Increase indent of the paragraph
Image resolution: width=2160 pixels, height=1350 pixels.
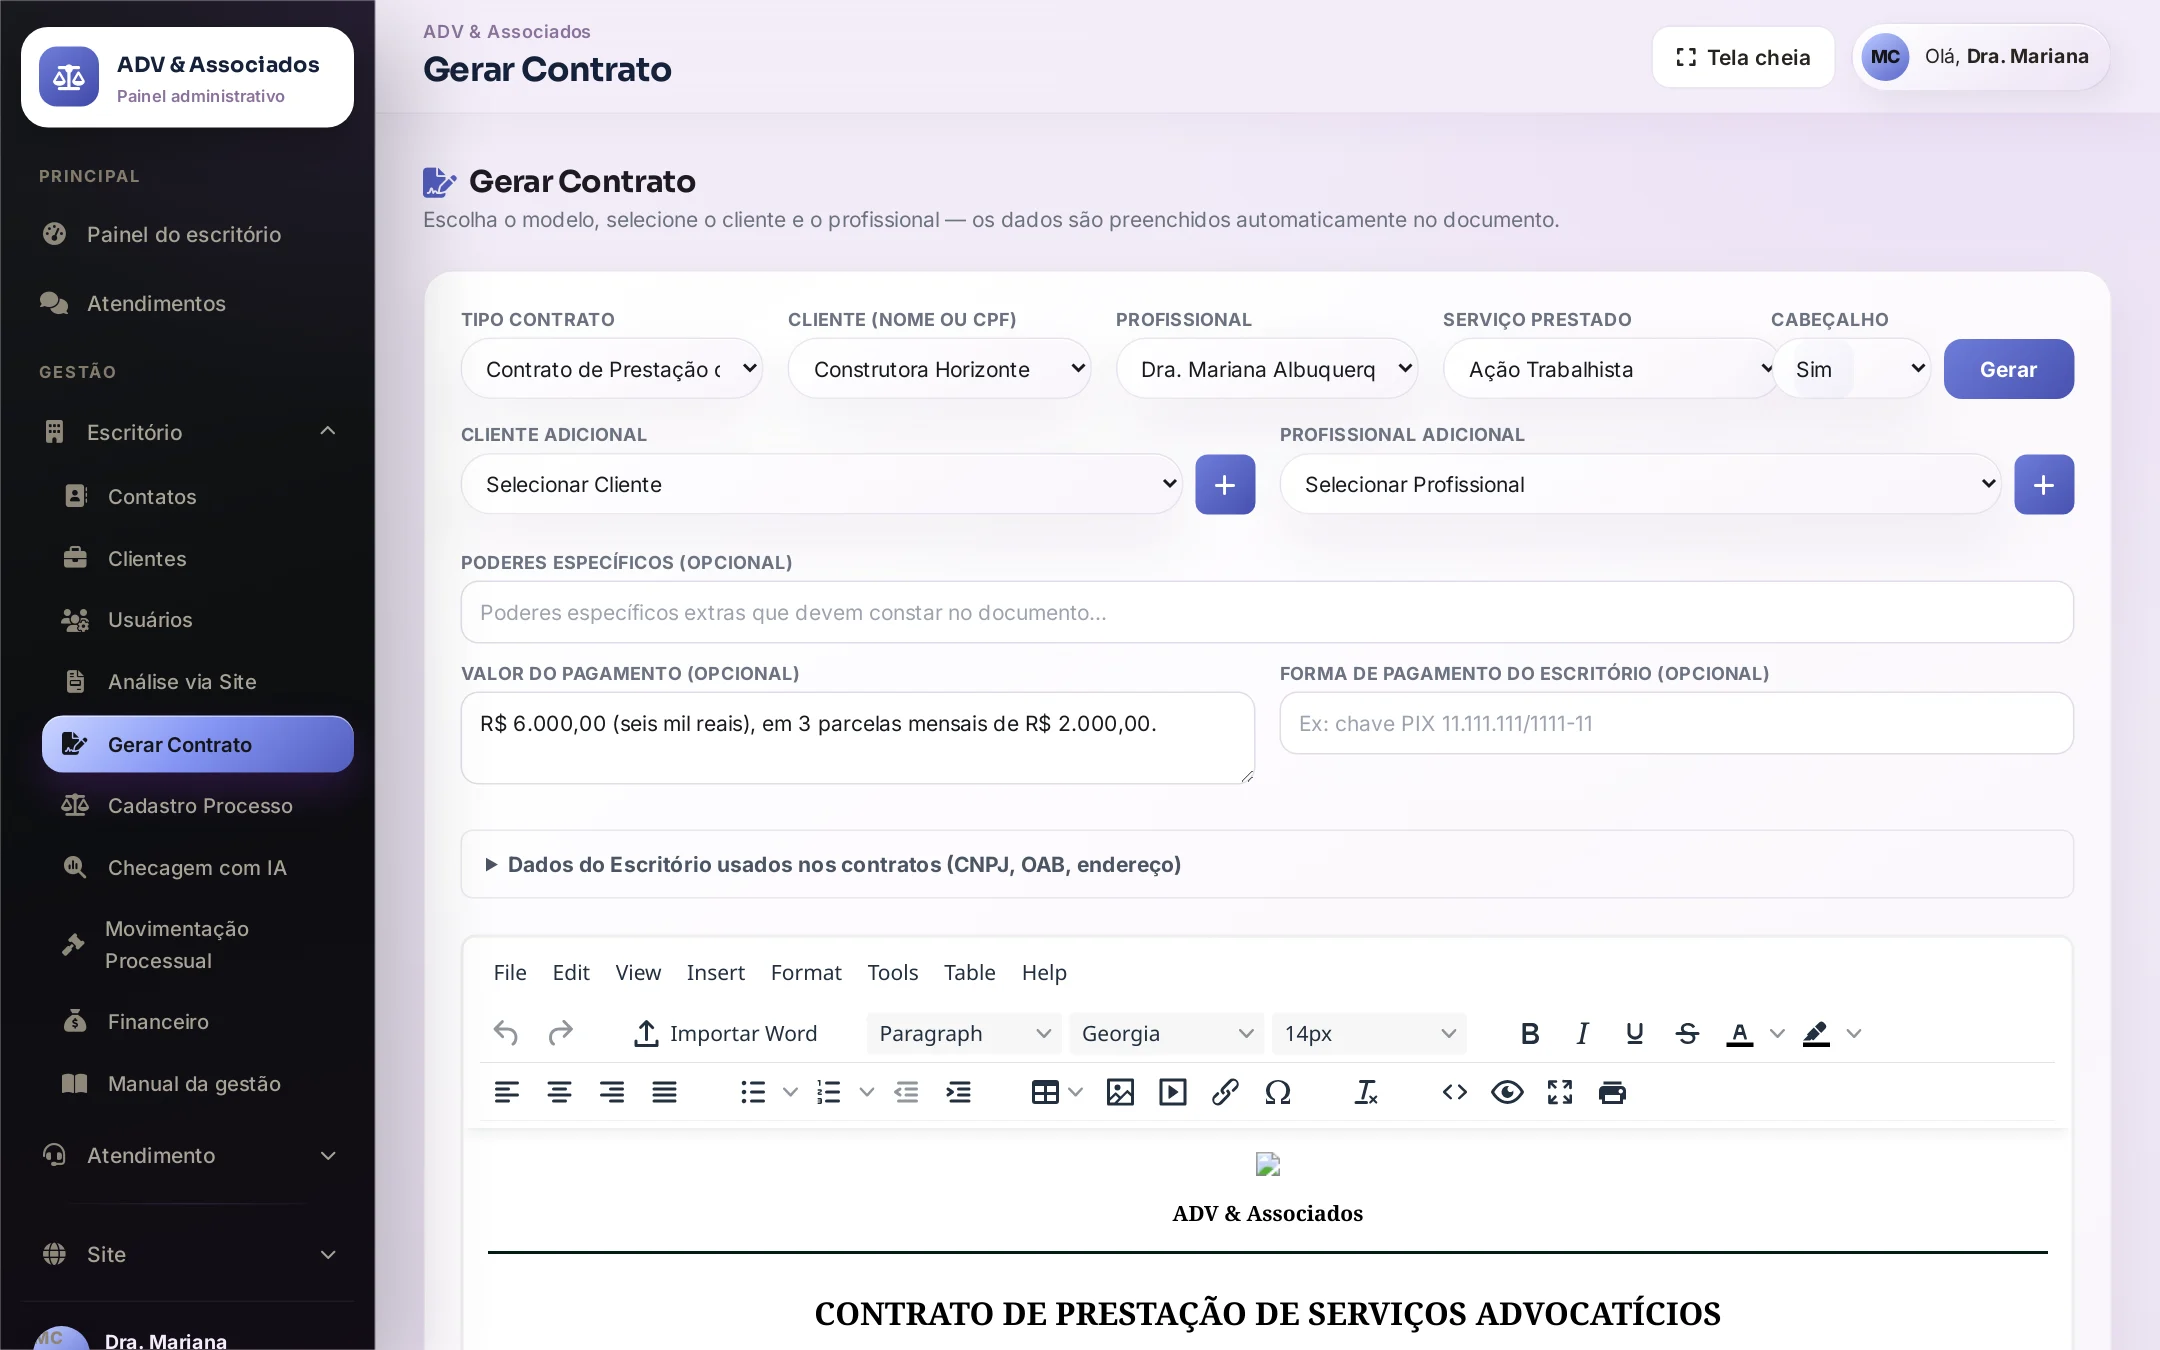(x=958, y=1092)
